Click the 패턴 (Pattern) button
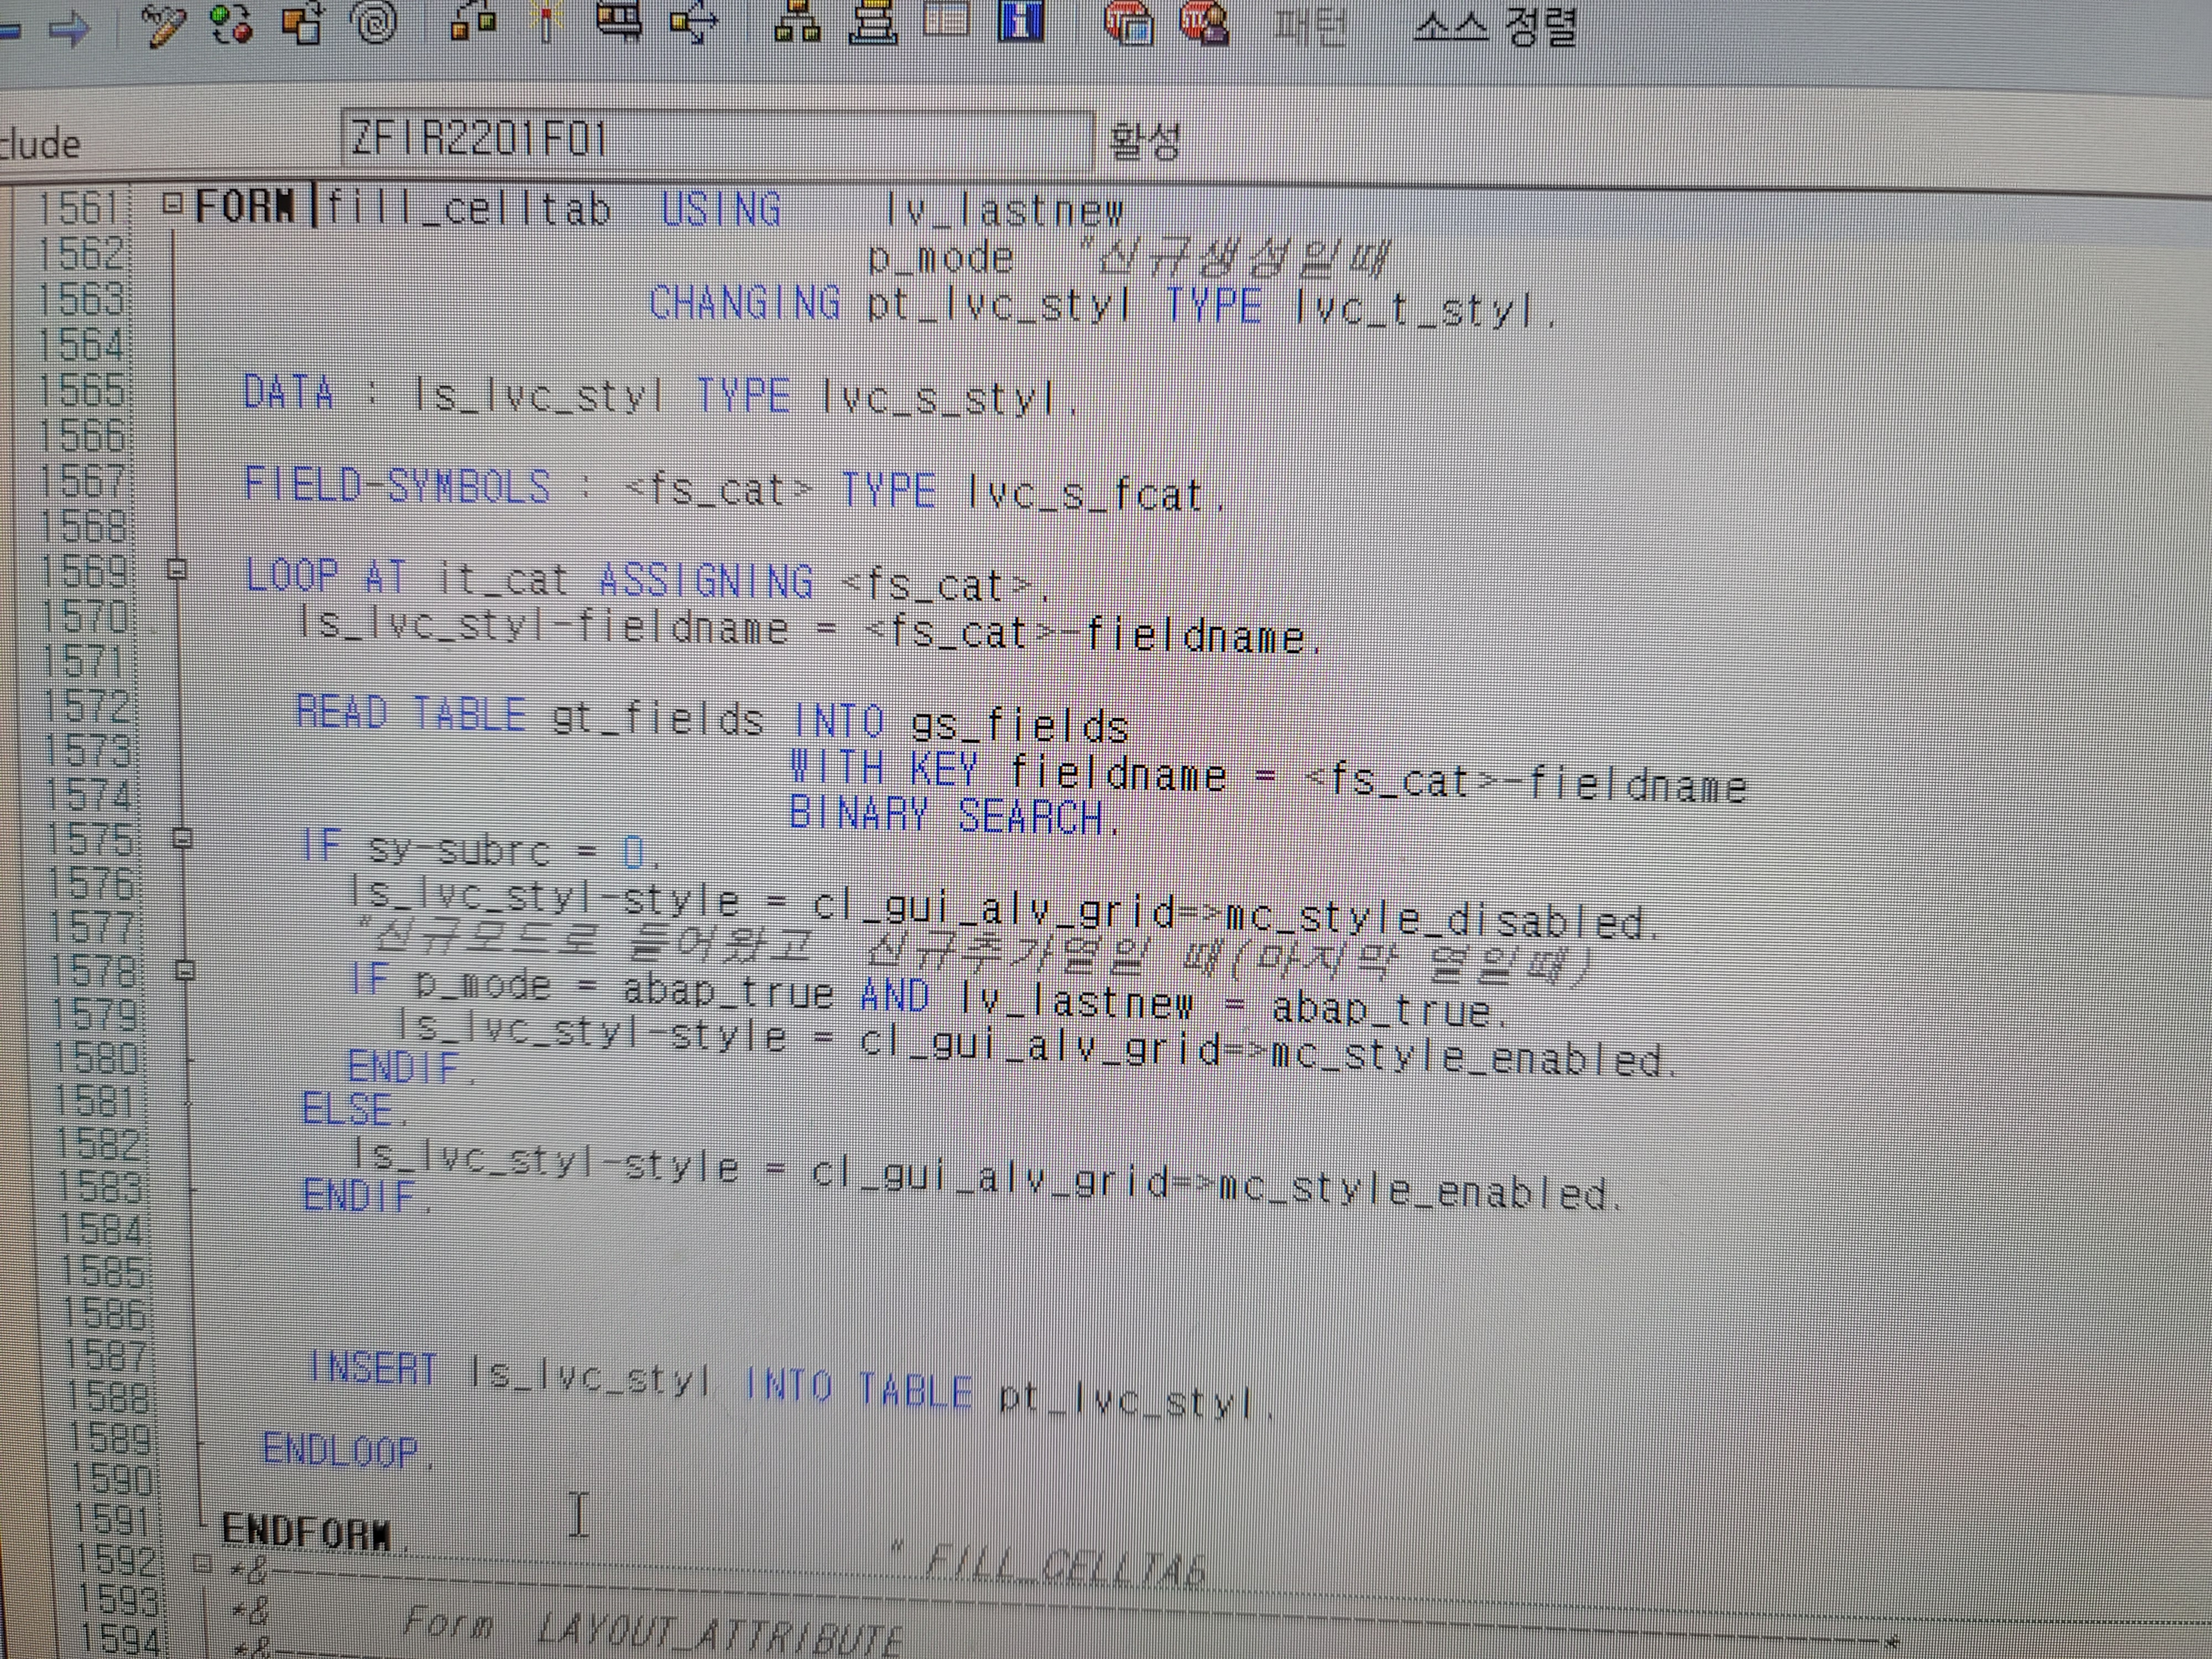2212x1659 pixels. 1310,26
